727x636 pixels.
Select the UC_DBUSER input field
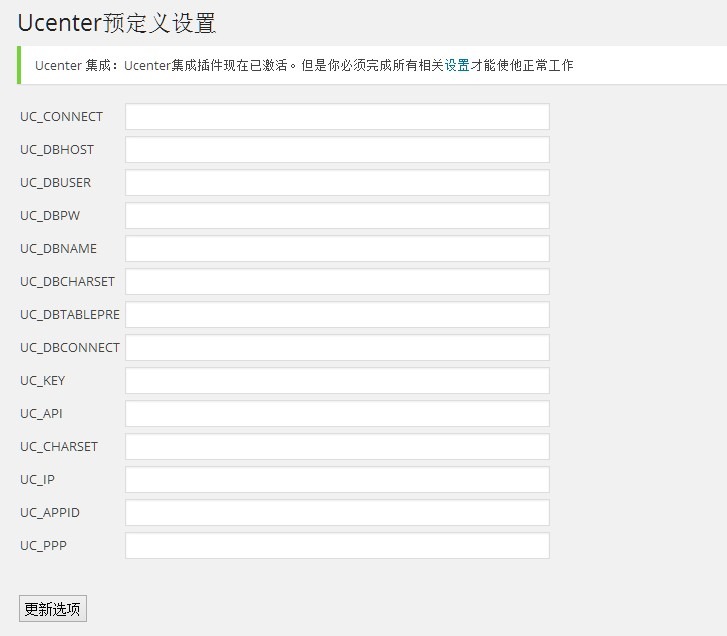click(x=337, y=182)
